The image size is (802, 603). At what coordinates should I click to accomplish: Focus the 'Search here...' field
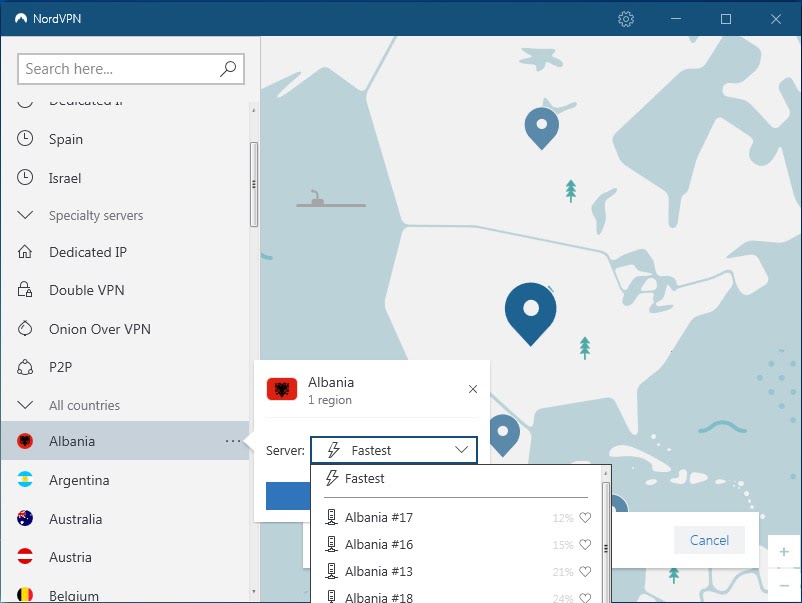click(131, 69)
